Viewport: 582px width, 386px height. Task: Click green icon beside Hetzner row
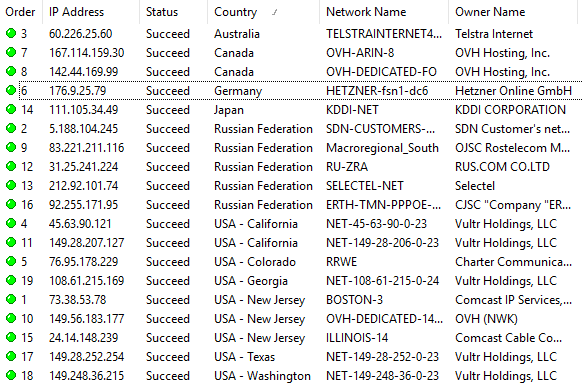click(x=11, y=90)
